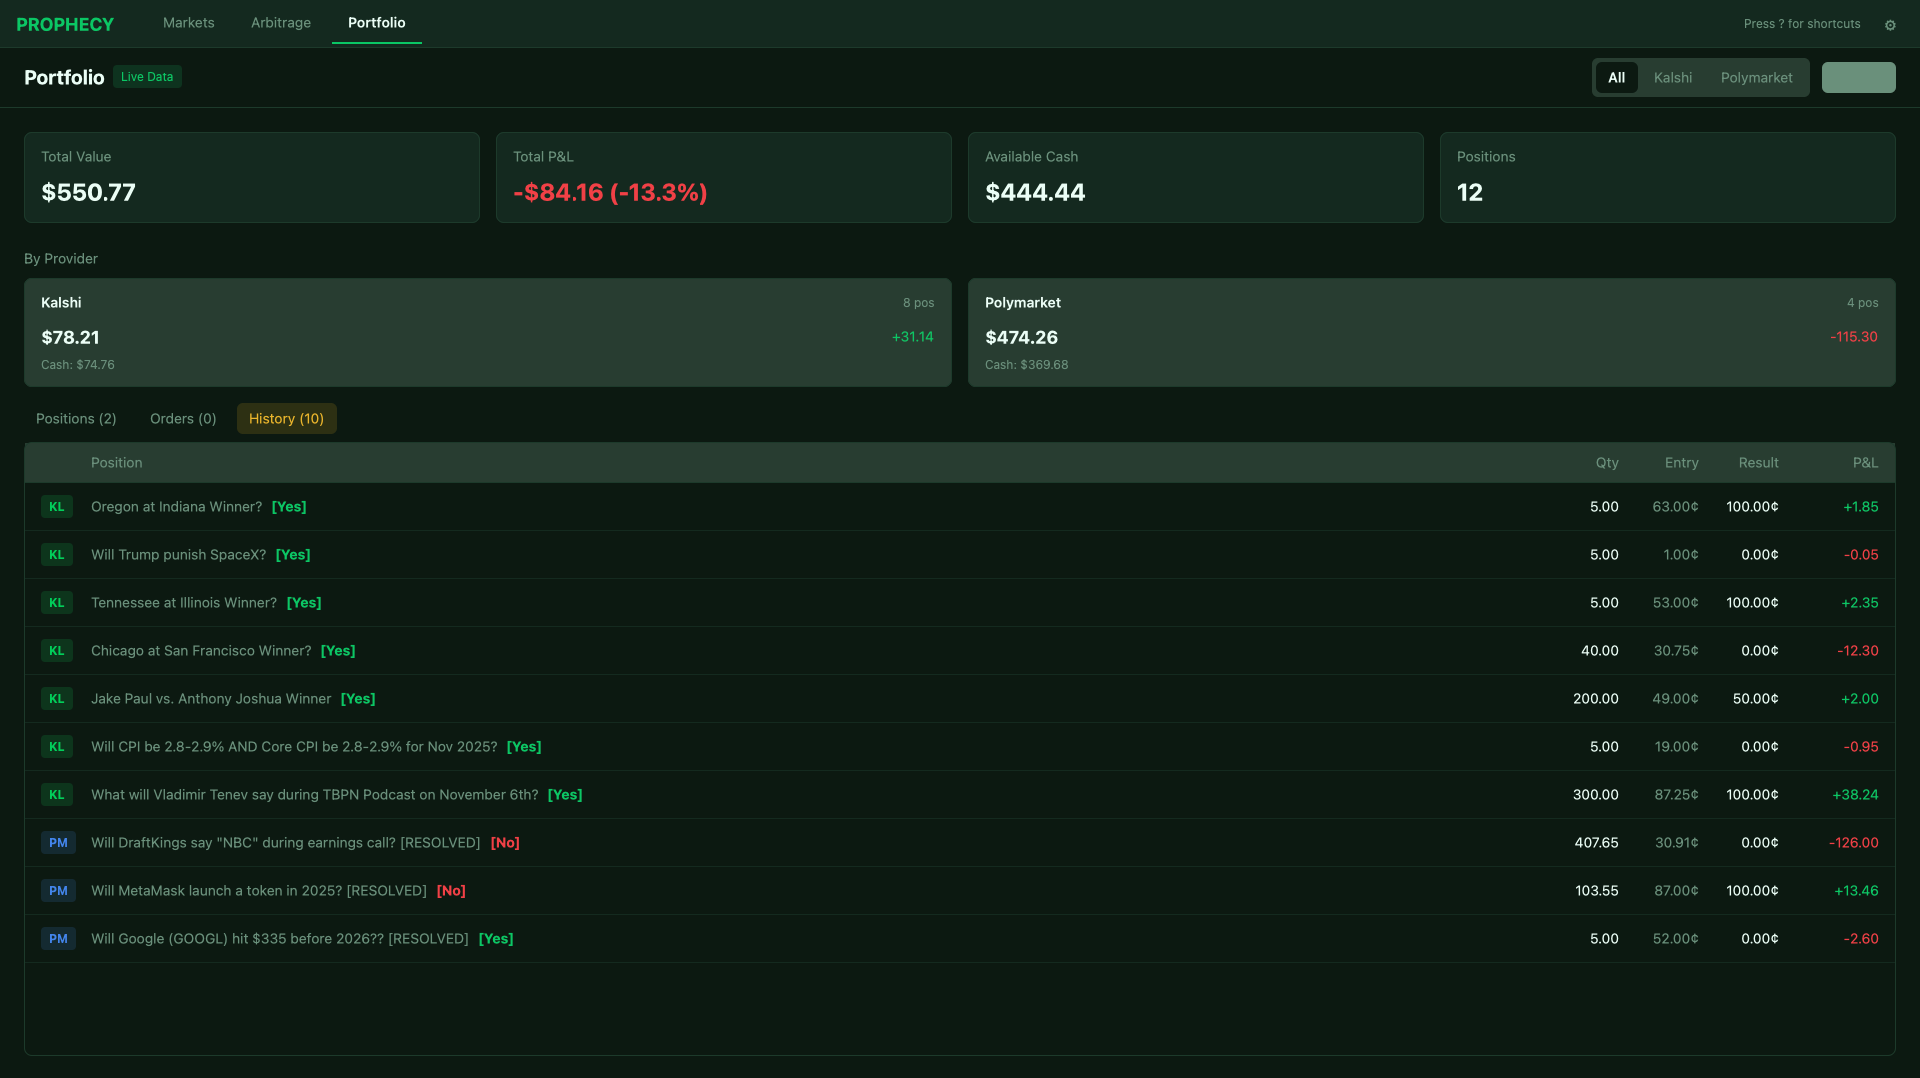1920x1078 pixels.
Task: Select the Polymarket provider summary card
Action: pyautogui.click(x=1432, y=332)
